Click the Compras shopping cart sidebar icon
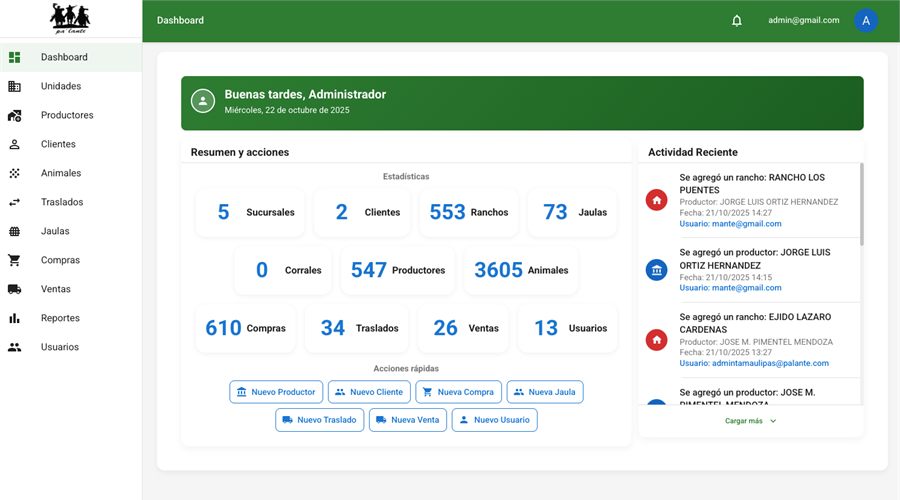 [x=14, y=260]
